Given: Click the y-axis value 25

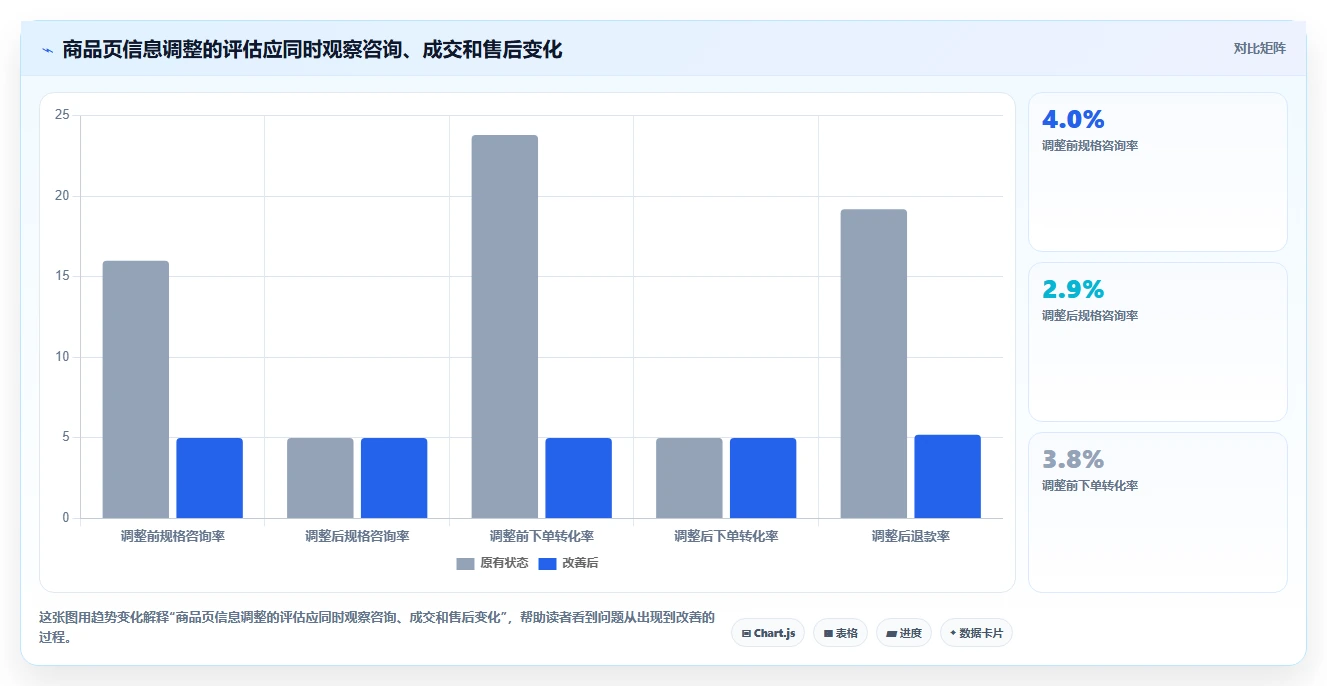Looking at the screenshot, I should (62, 115).
